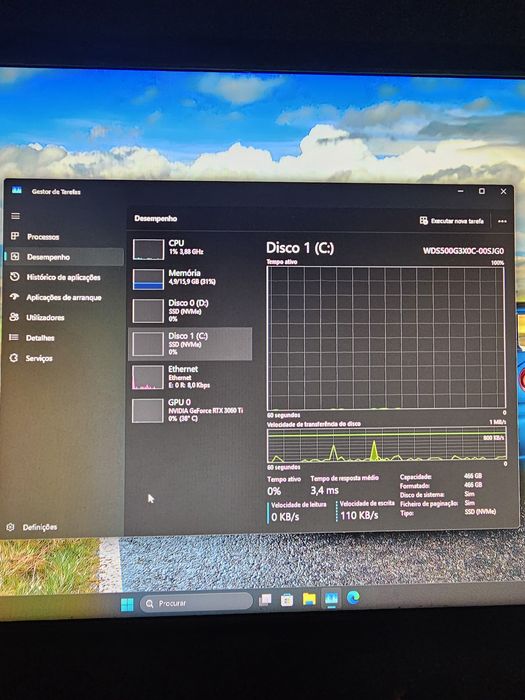The height and width of the screenshot is (700, 525).
Task: Click the Tempo ativo disk graph
Action: coord(386,338)
